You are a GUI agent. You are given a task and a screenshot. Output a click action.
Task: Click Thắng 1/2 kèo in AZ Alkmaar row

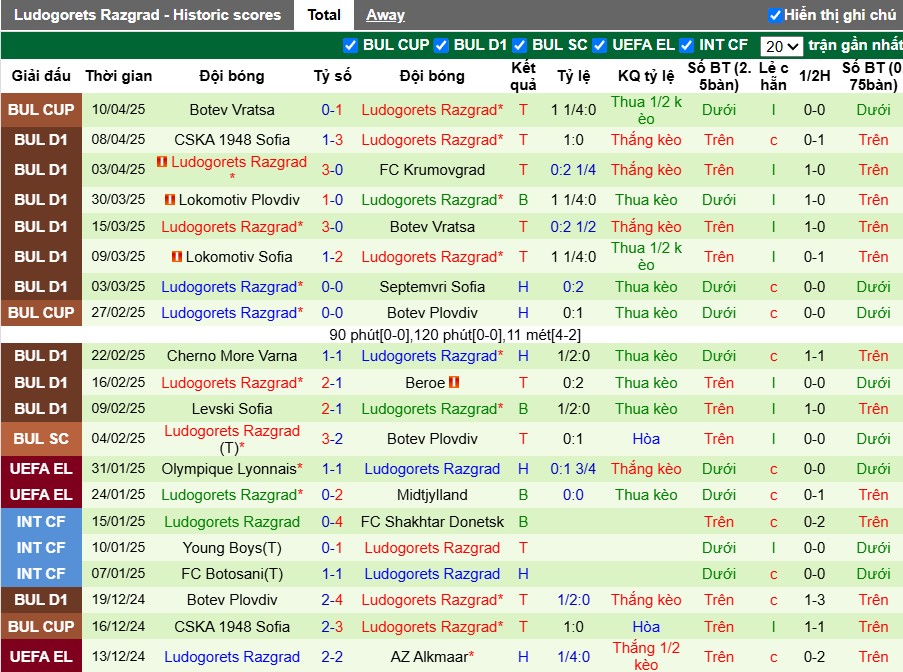[646, 656]
